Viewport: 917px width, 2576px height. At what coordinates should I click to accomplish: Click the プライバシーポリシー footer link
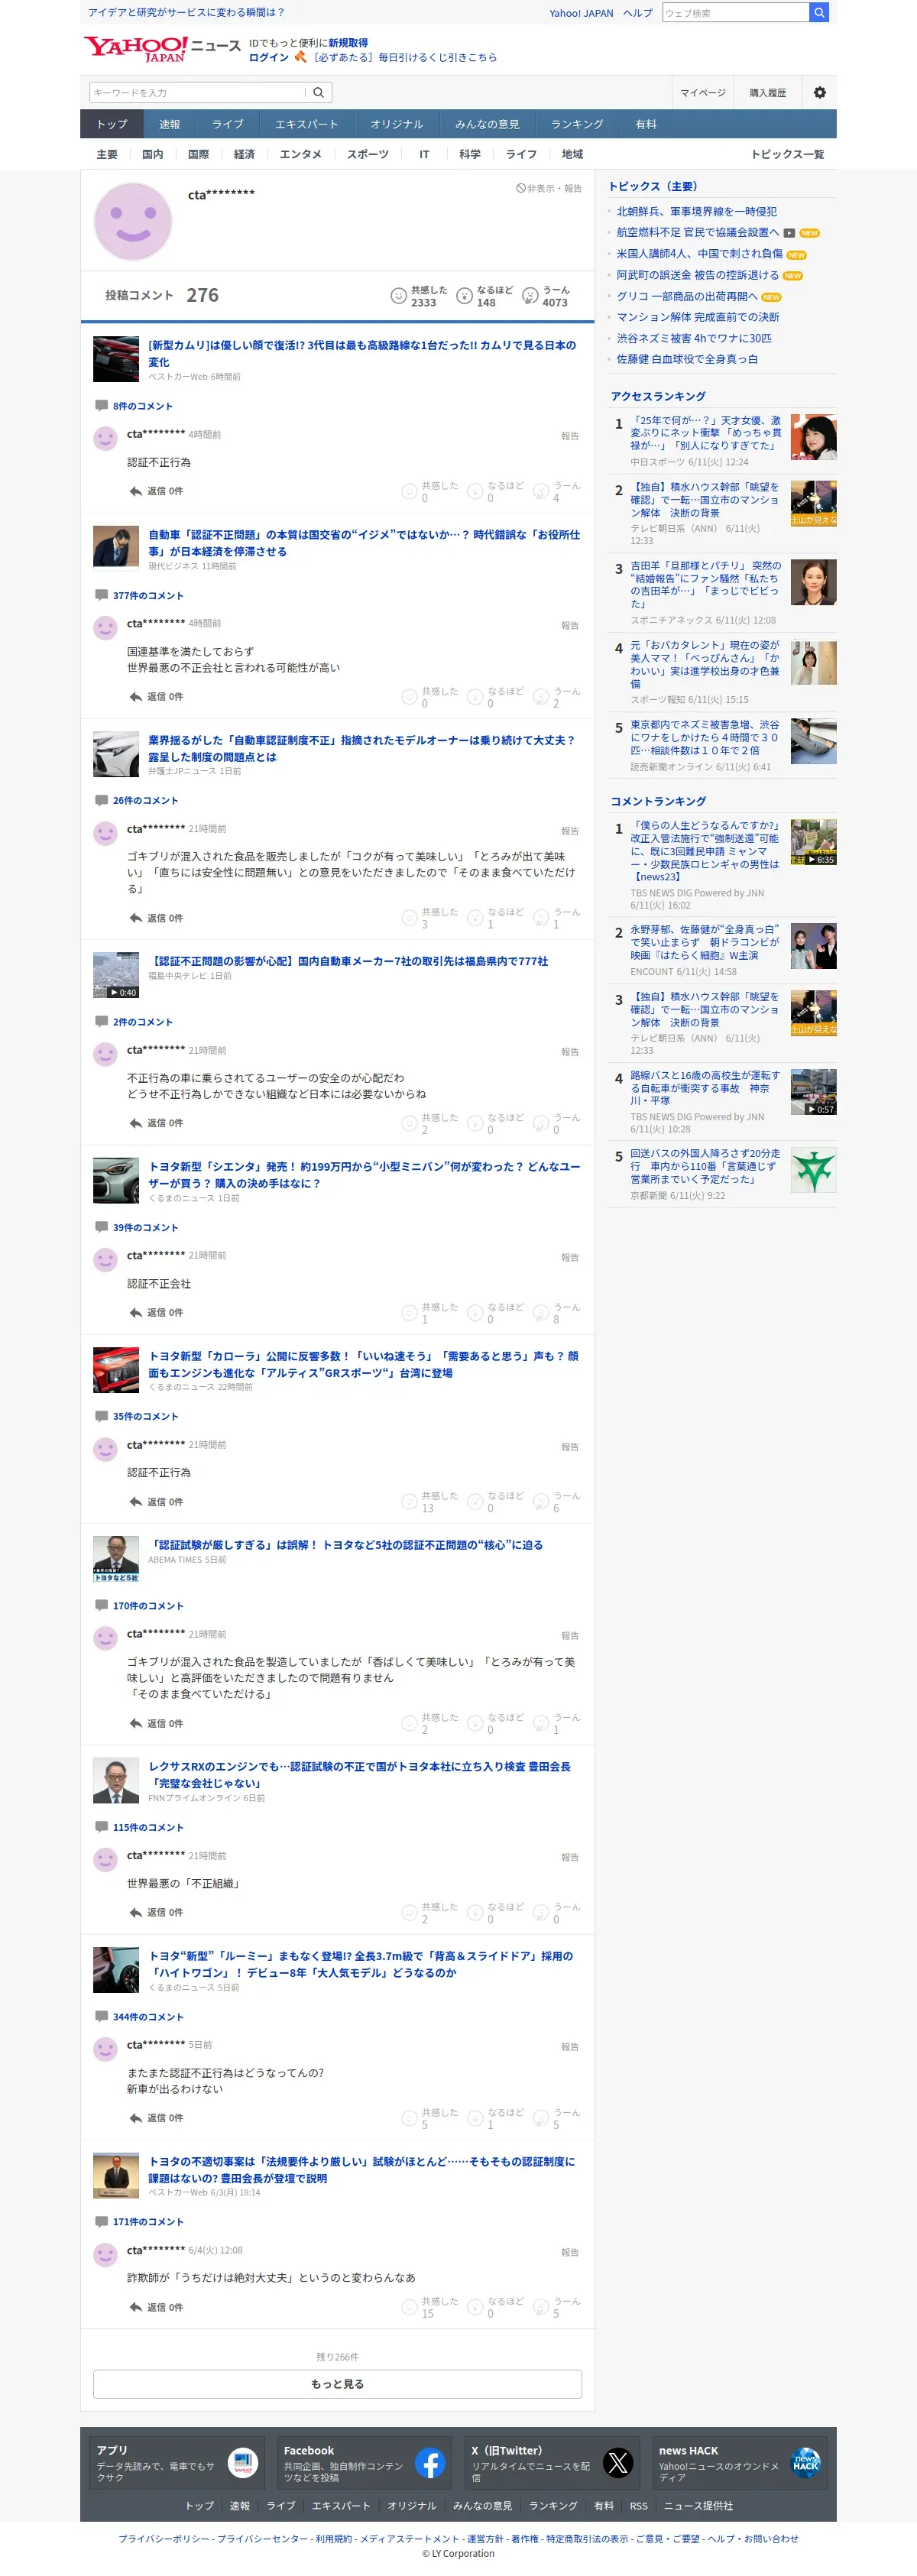pyautogui.click(x=164, y=2539)
